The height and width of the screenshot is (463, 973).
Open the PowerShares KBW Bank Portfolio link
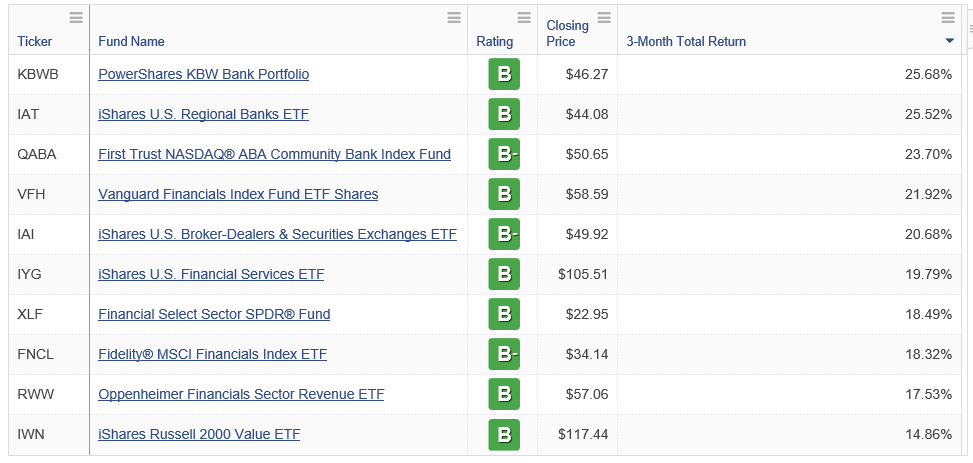tap(203, 74)
